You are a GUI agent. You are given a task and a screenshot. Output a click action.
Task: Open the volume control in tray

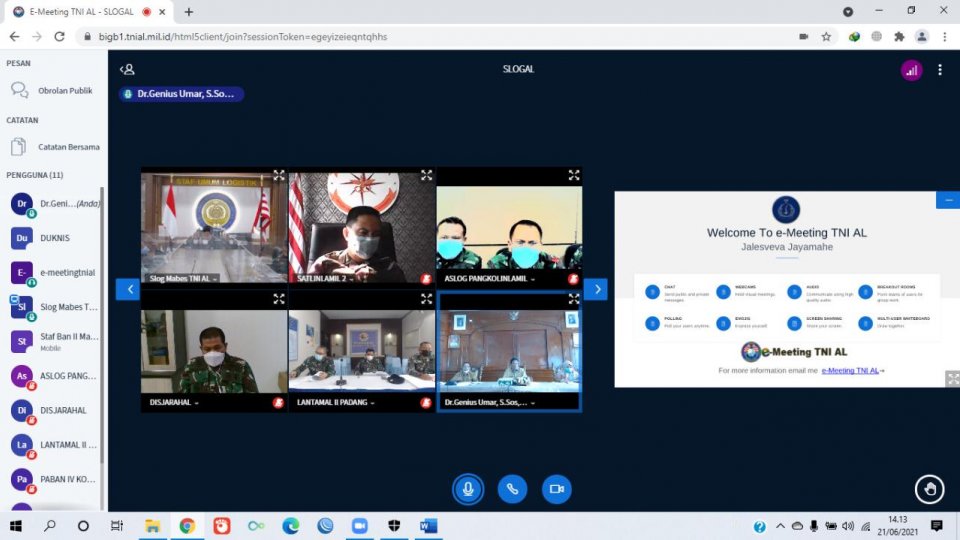(x=847, y=526)
